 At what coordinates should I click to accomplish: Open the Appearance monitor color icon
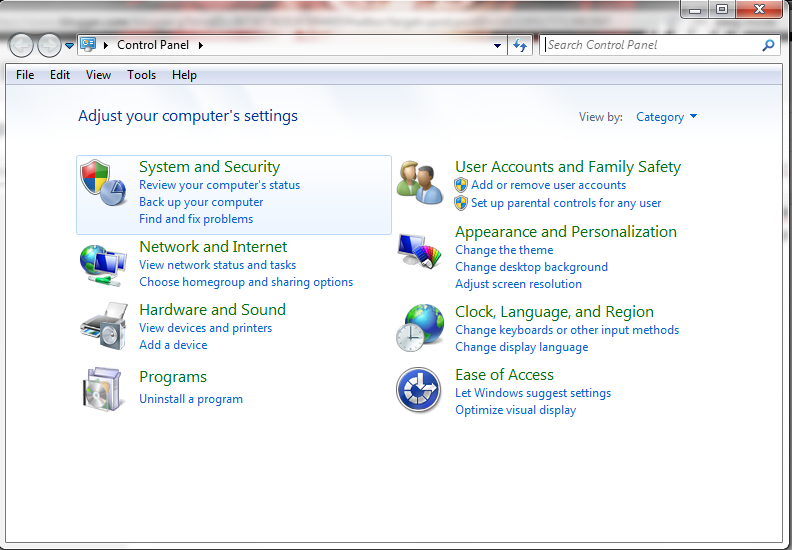(x=419, y=251)
